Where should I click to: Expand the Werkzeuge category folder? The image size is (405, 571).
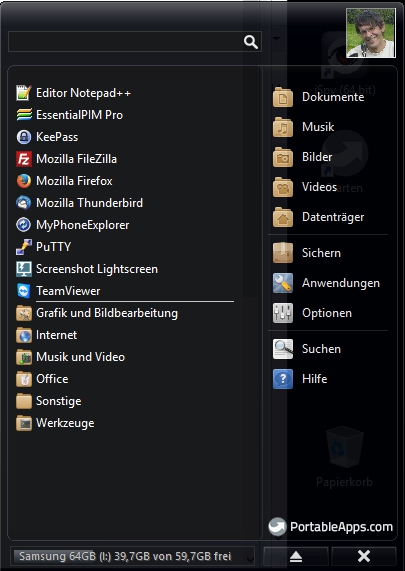point(55,423)
